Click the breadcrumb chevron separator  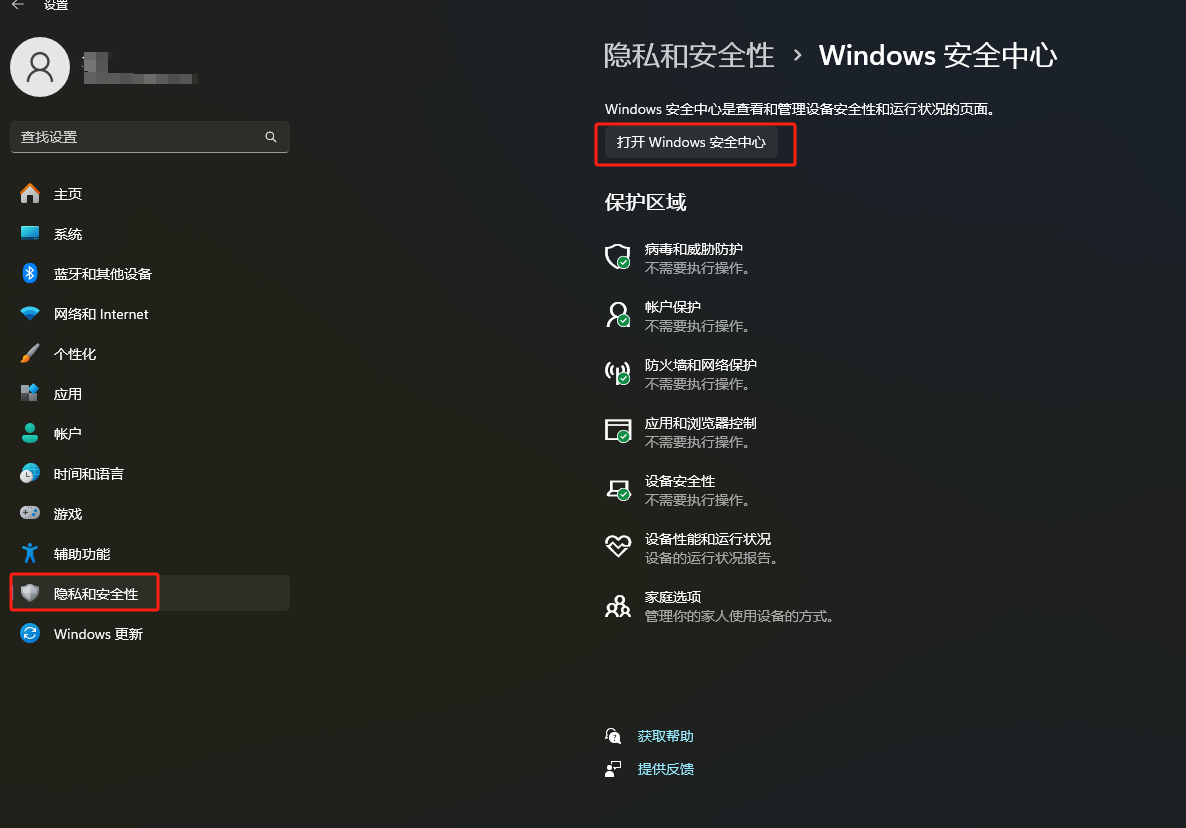(x=797, y=55)
